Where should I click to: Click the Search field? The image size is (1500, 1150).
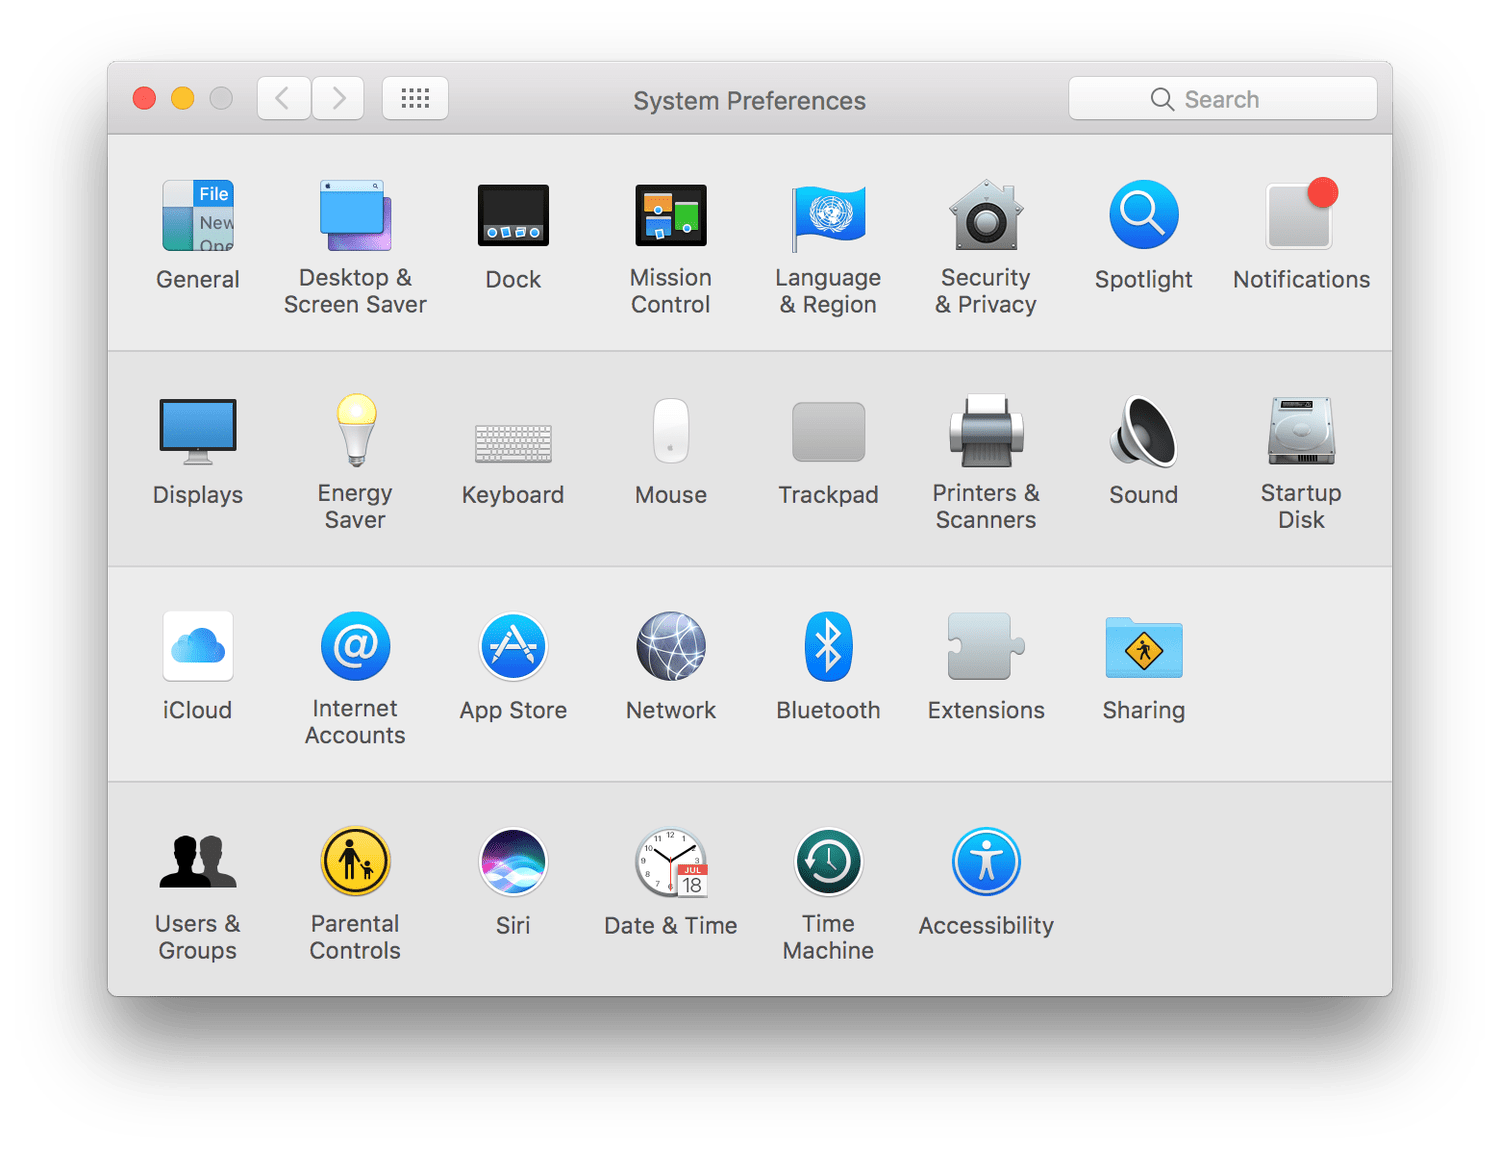click(1222, 99)
